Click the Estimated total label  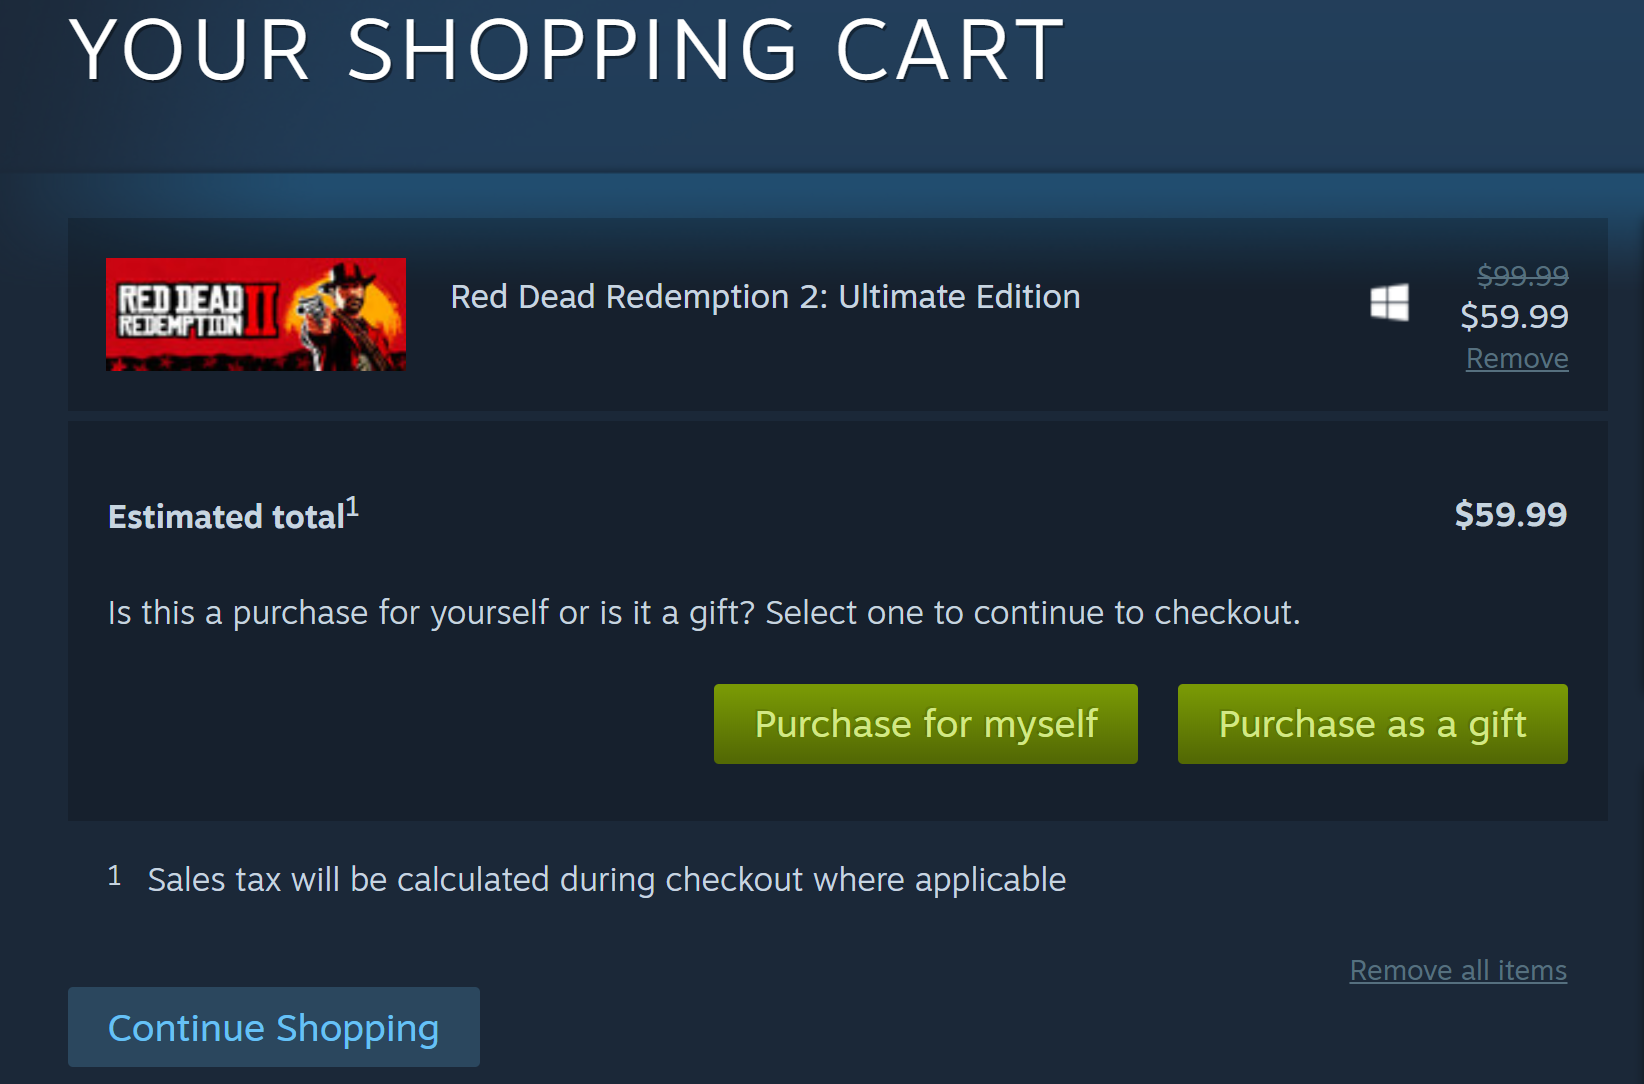tap(226, 517)
